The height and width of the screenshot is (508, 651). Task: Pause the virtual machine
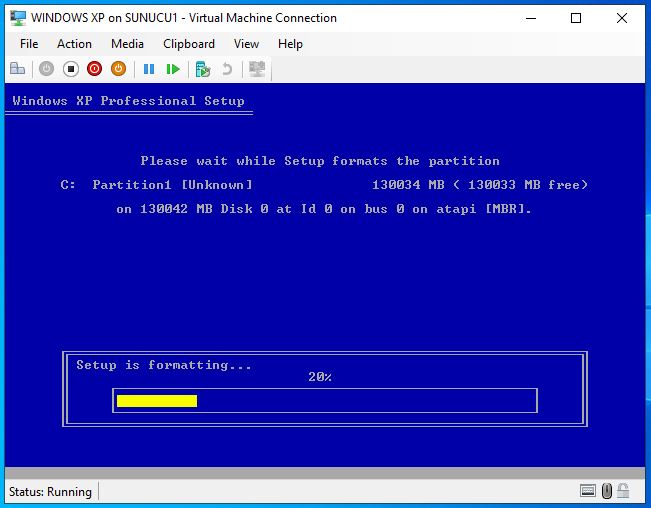pos(149,68)
